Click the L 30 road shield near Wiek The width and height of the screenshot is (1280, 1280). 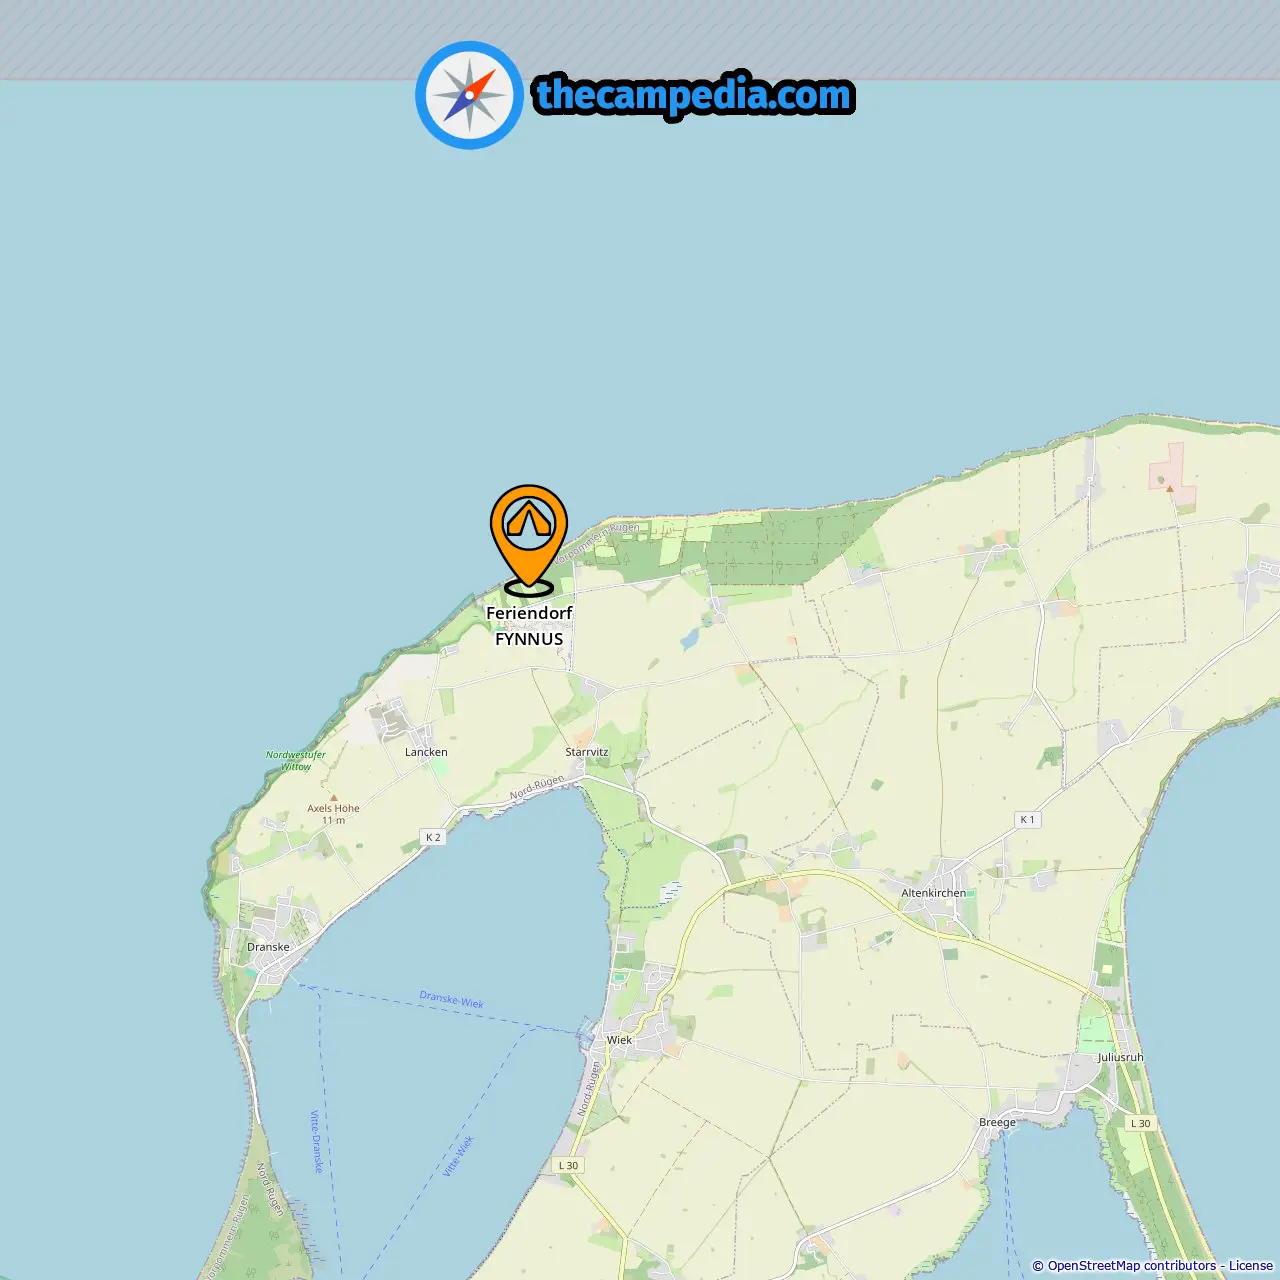click(568, 1165)
